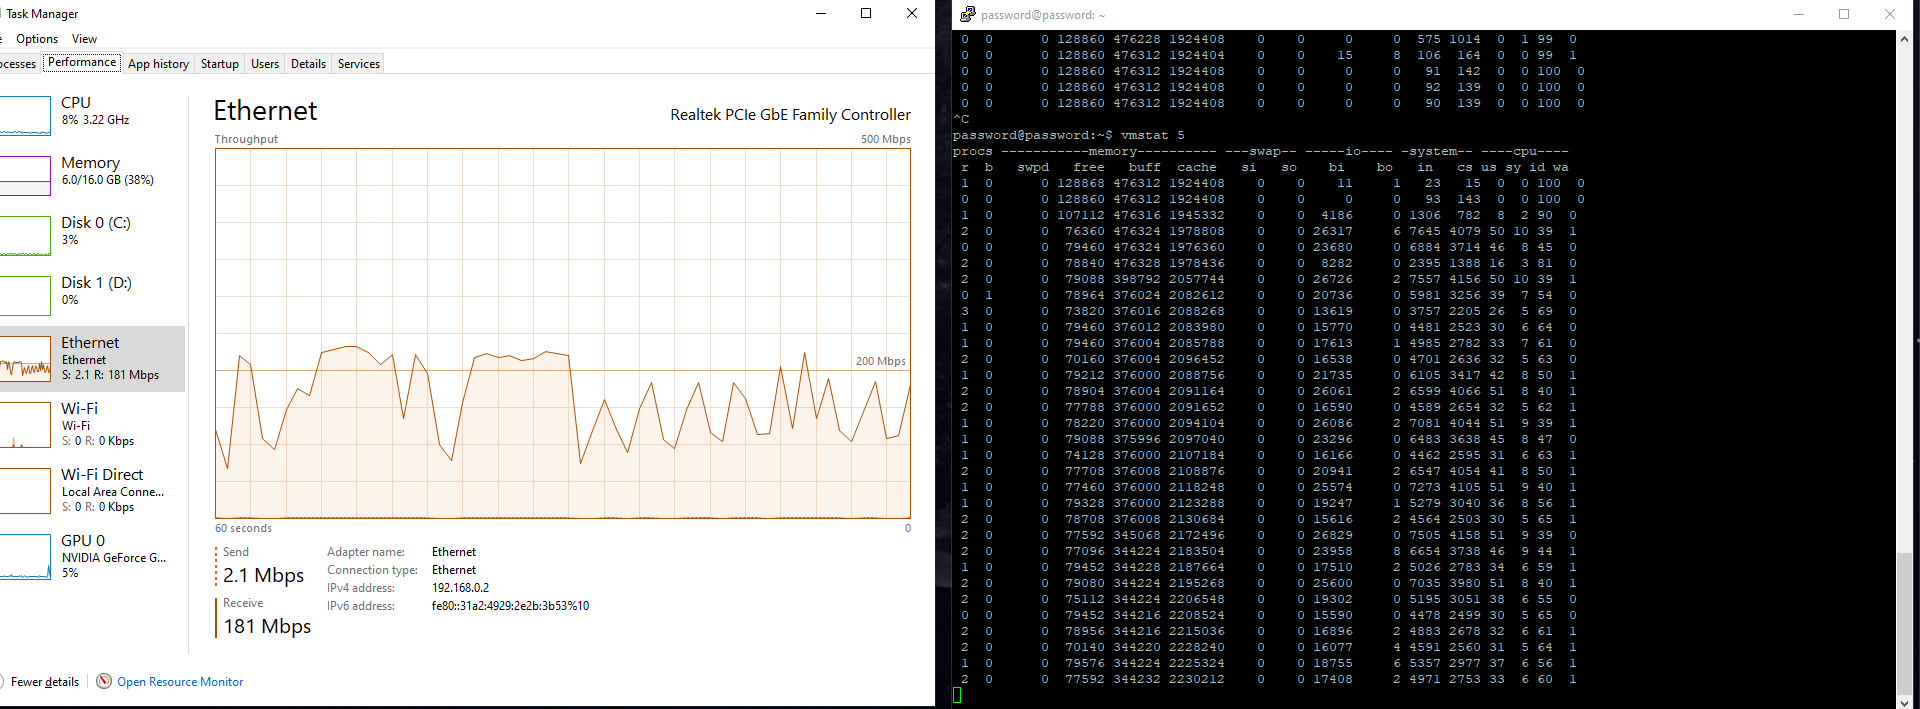Click the terminal cursor at the bottom prompt

957,695
